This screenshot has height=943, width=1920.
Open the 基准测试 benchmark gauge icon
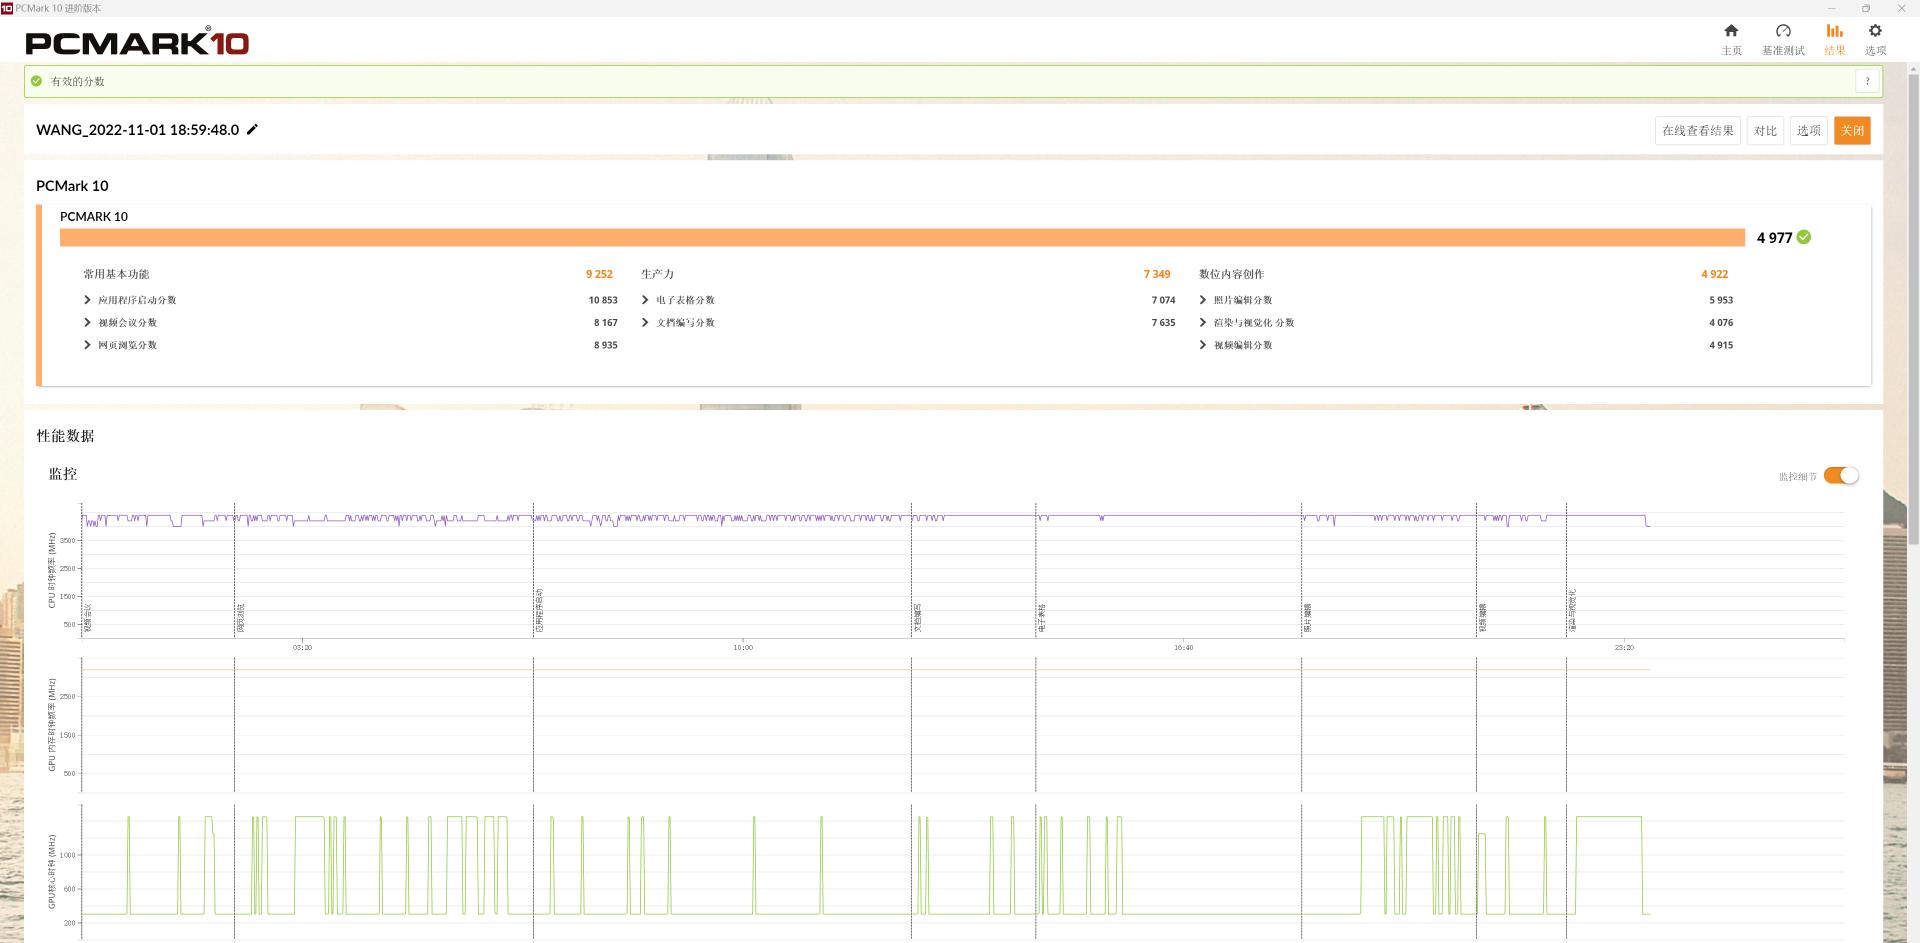click(1783, 31)
